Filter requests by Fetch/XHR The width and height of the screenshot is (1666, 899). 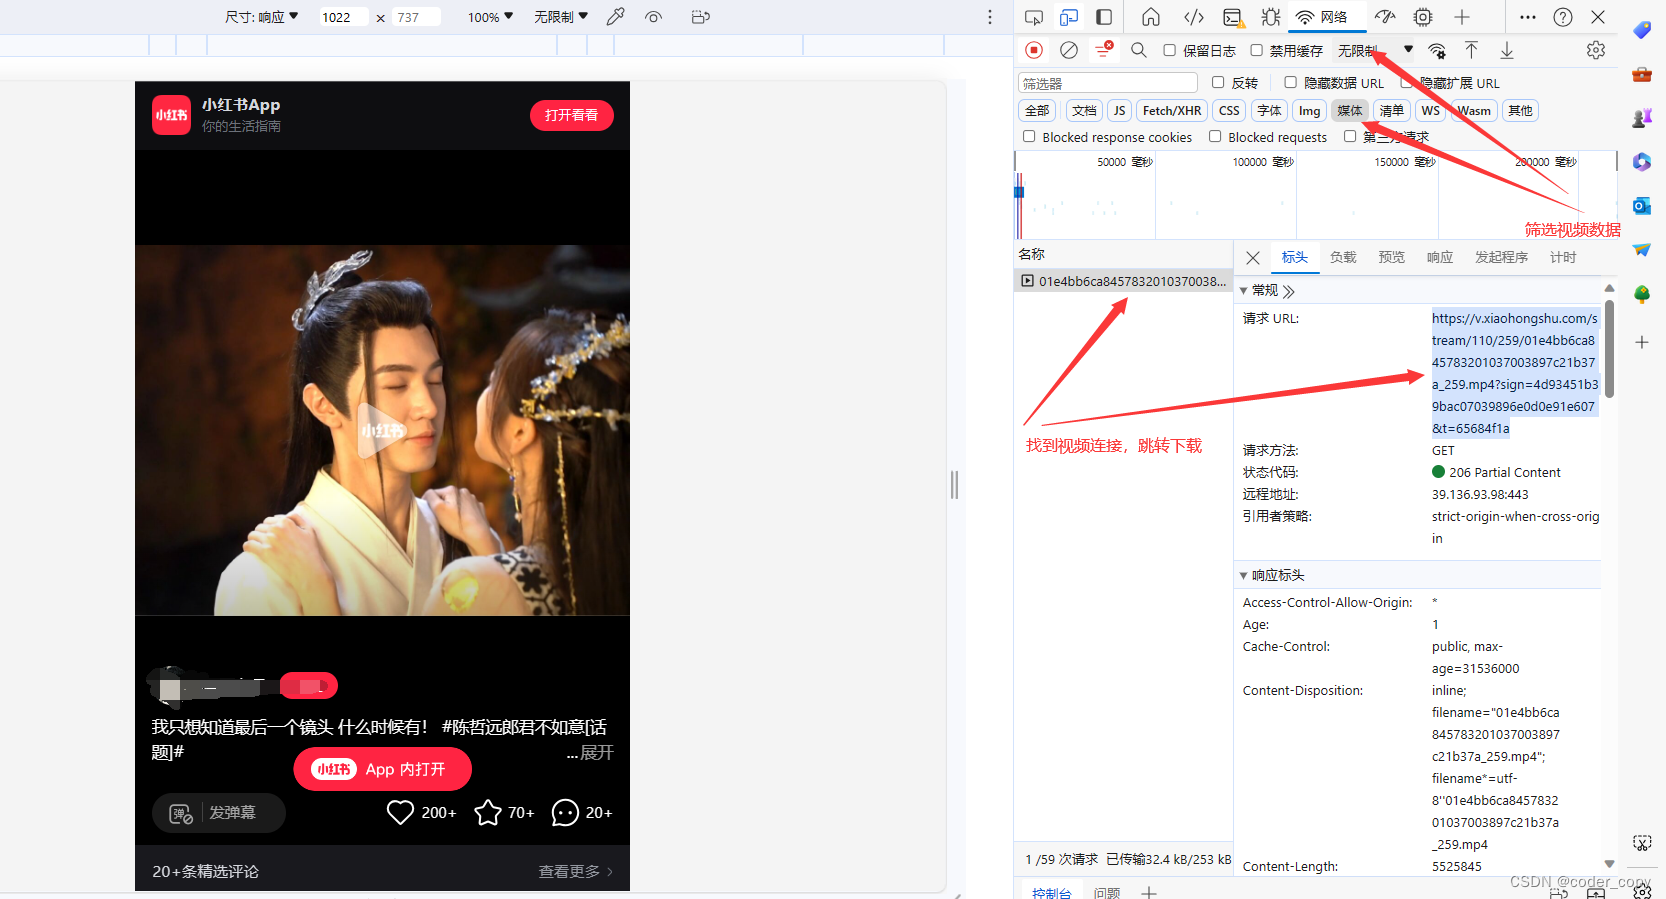pyautogui.click(x=1172, y=110)
